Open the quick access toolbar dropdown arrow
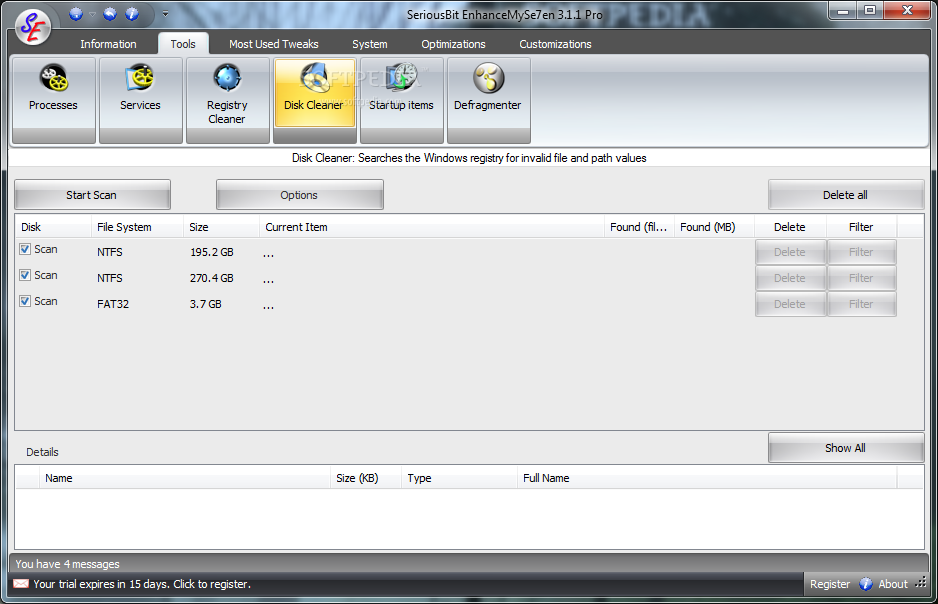Viewport: 938px width, 604px height. pyautogui.click(x=165, y=14)
